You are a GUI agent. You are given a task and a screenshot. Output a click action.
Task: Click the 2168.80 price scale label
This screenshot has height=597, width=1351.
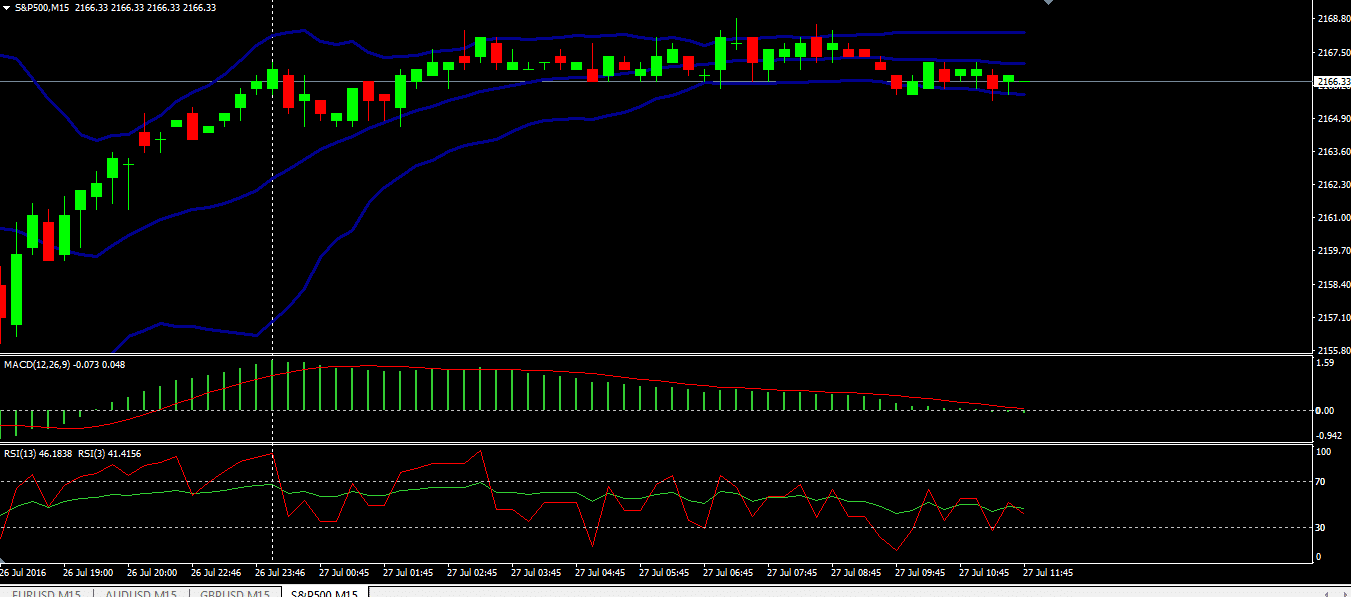[x=1332, y=19]
